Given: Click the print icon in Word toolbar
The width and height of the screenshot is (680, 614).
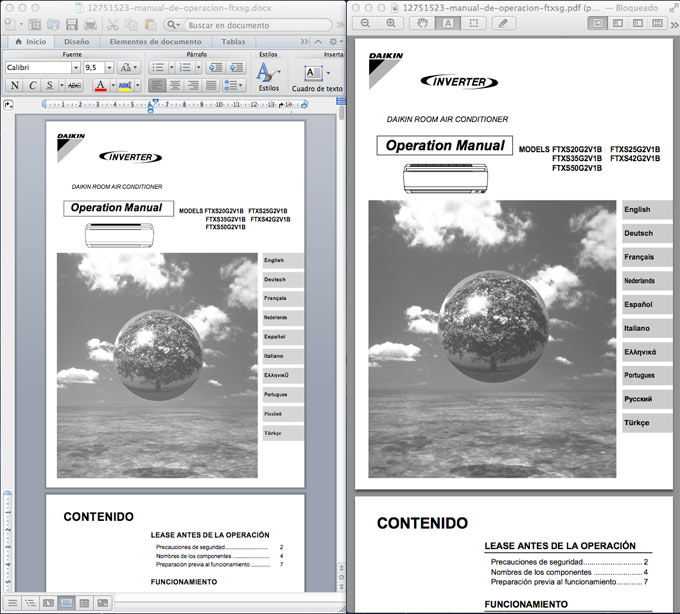Looking at the screenshot, I should click(x=91, y=25).
